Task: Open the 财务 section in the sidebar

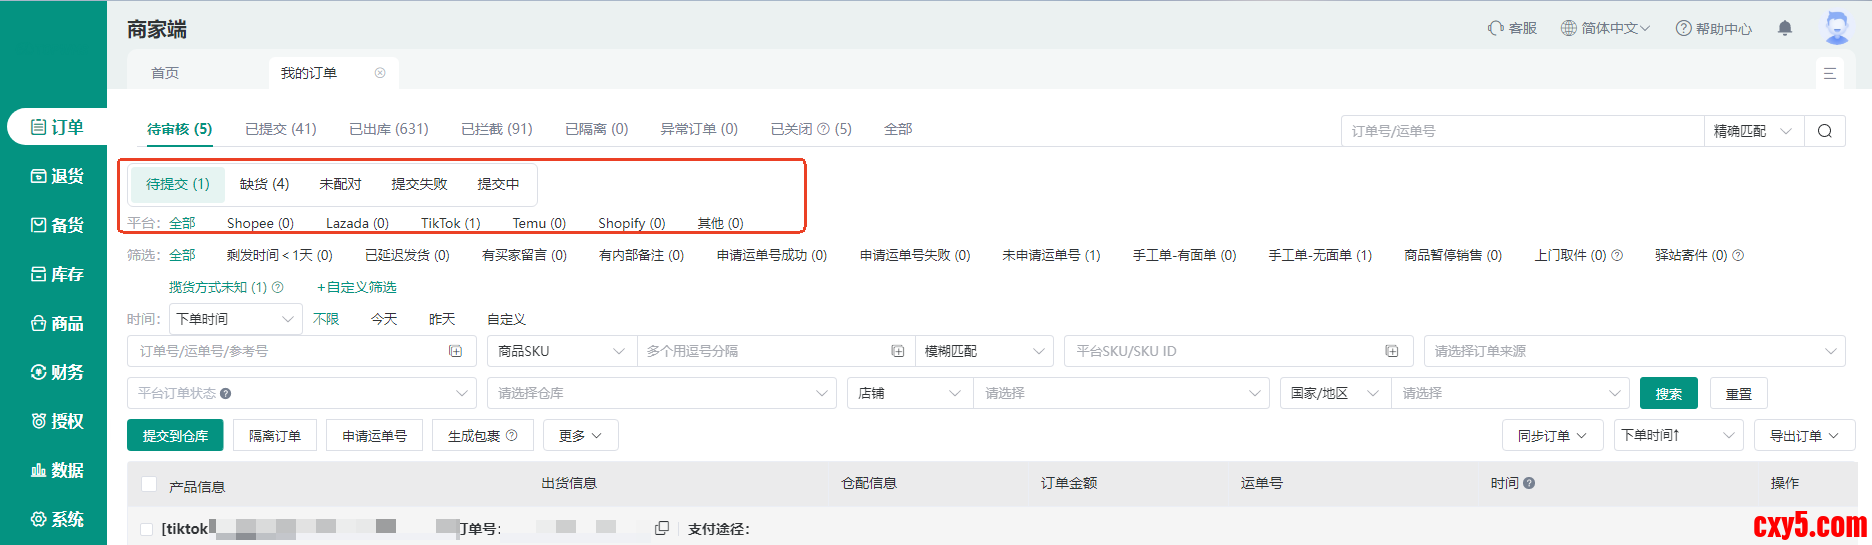Action: [57, 372]
